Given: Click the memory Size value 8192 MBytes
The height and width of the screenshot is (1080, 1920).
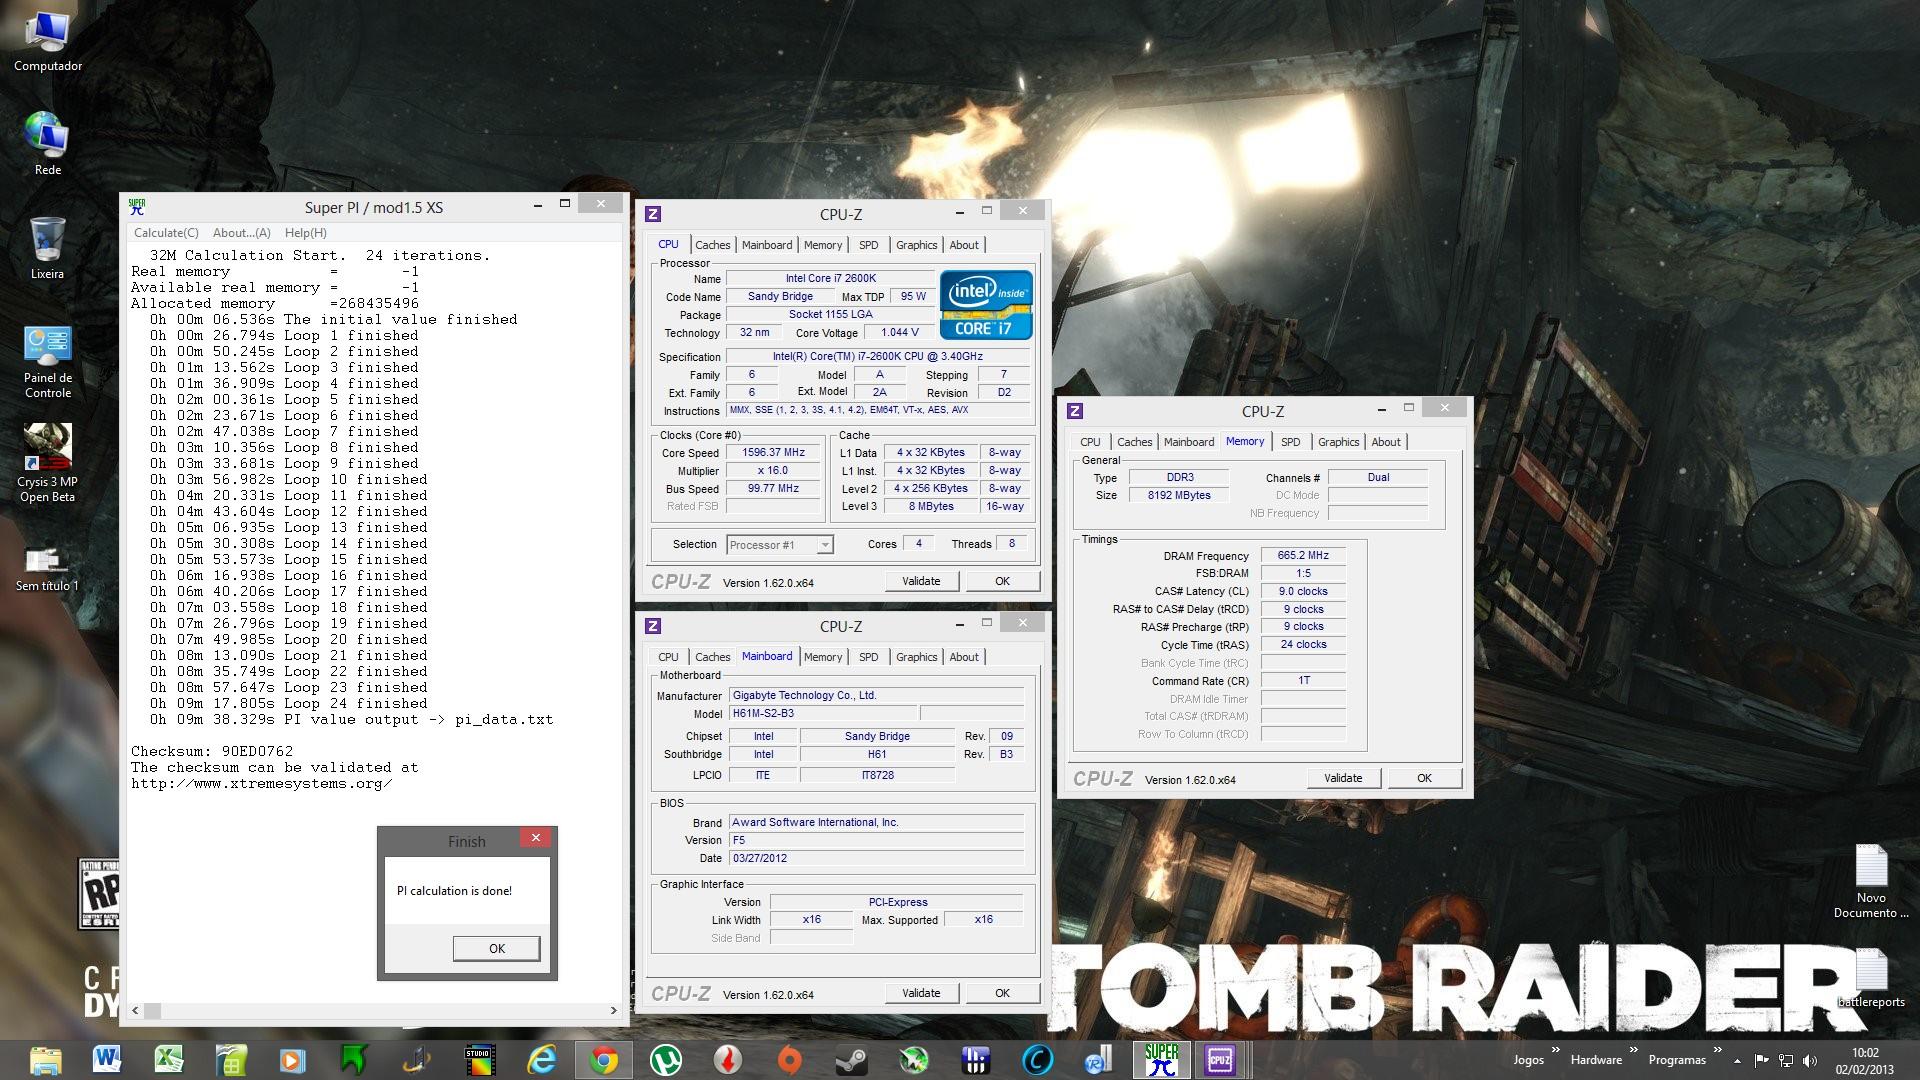Looking at the screenshot, I should tap(1178, 495).
